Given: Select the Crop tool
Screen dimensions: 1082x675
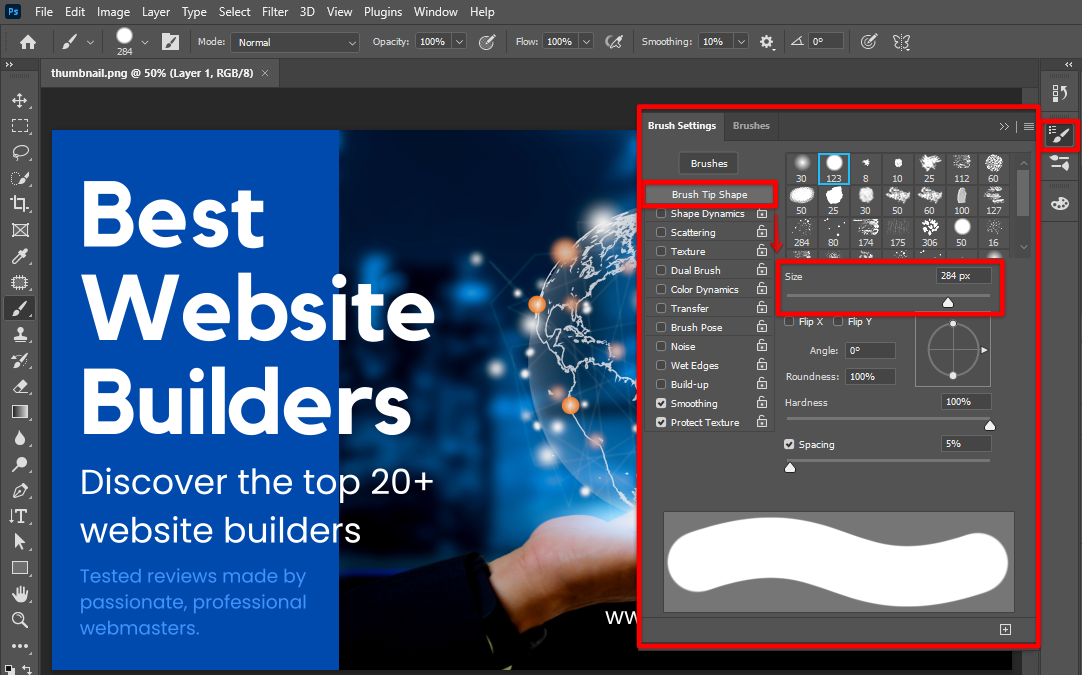Looking at the screenshot, I should coord(19,204).
